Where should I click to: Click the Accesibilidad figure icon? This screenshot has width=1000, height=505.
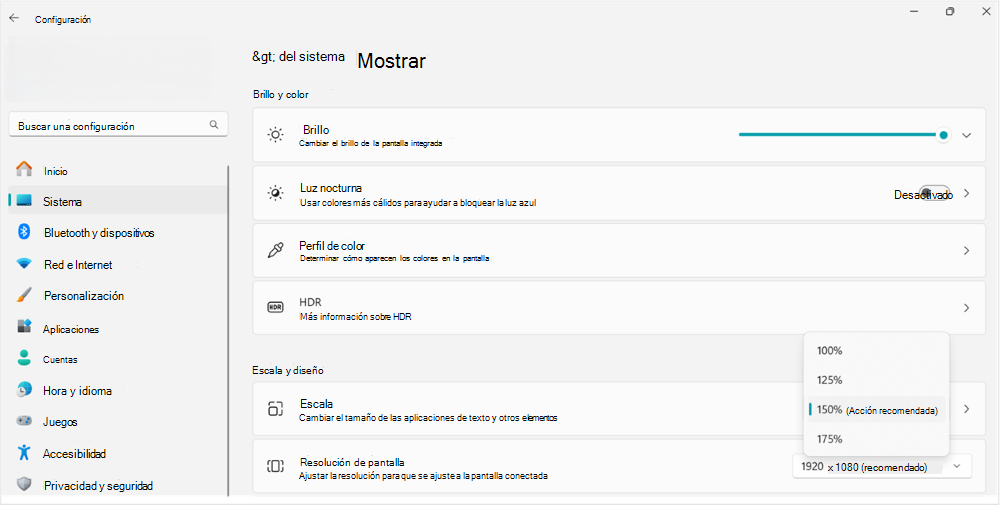click(24, 453)
